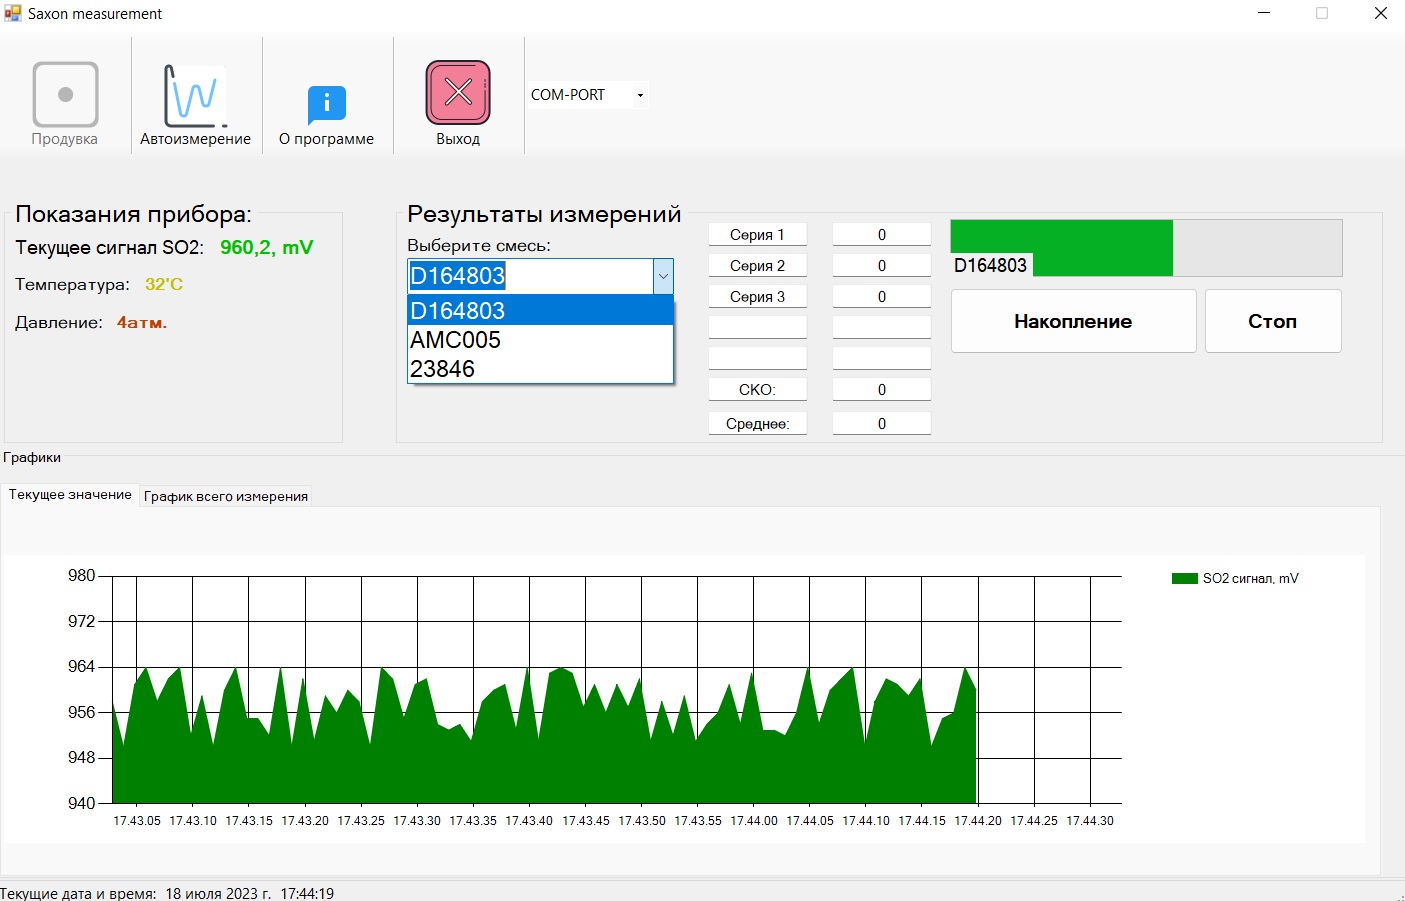The image size is (1405, 901).
Task: Open the COM-PORT selection dropdown
Action: click(x=638, y=94)
